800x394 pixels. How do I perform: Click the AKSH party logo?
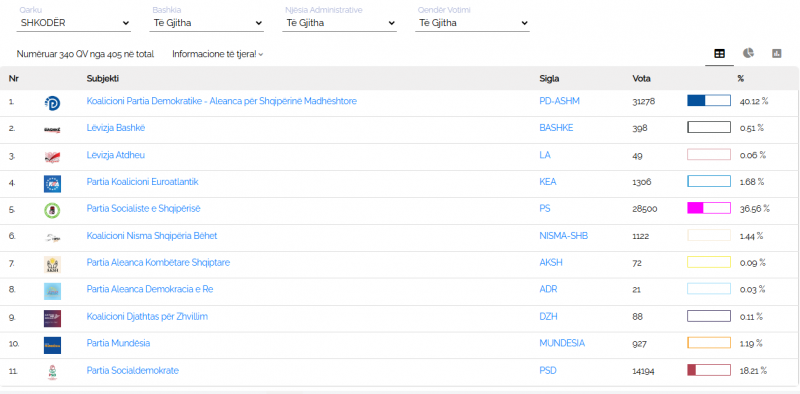[x=52, y=264]
